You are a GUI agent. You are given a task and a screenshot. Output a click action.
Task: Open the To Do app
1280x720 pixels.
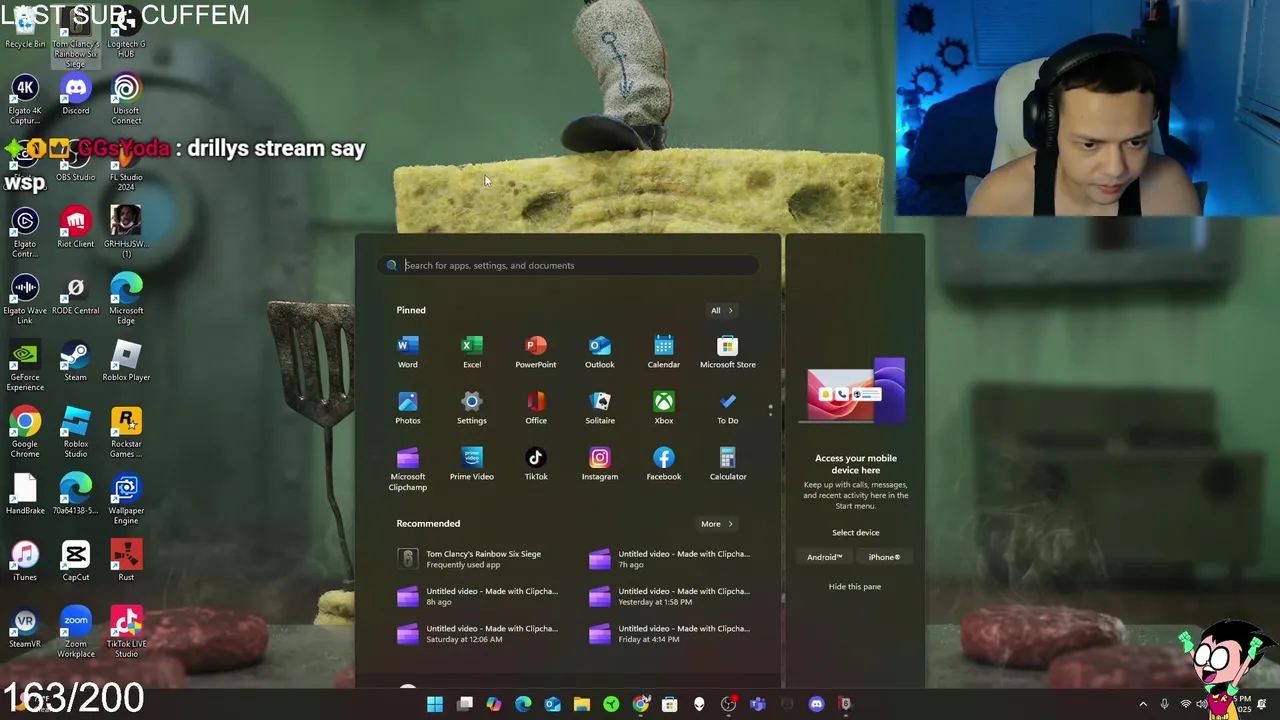(728, 408)
